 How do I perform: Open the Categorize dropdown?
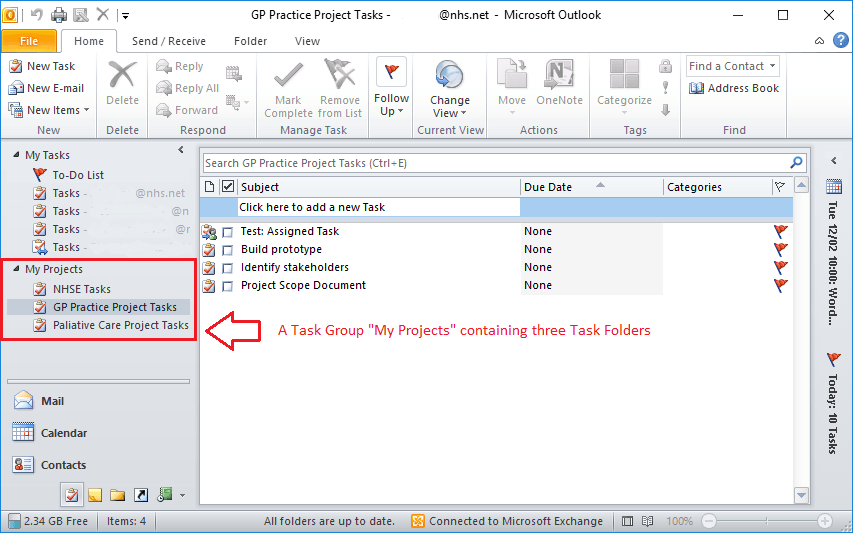[x=624, y=87]
